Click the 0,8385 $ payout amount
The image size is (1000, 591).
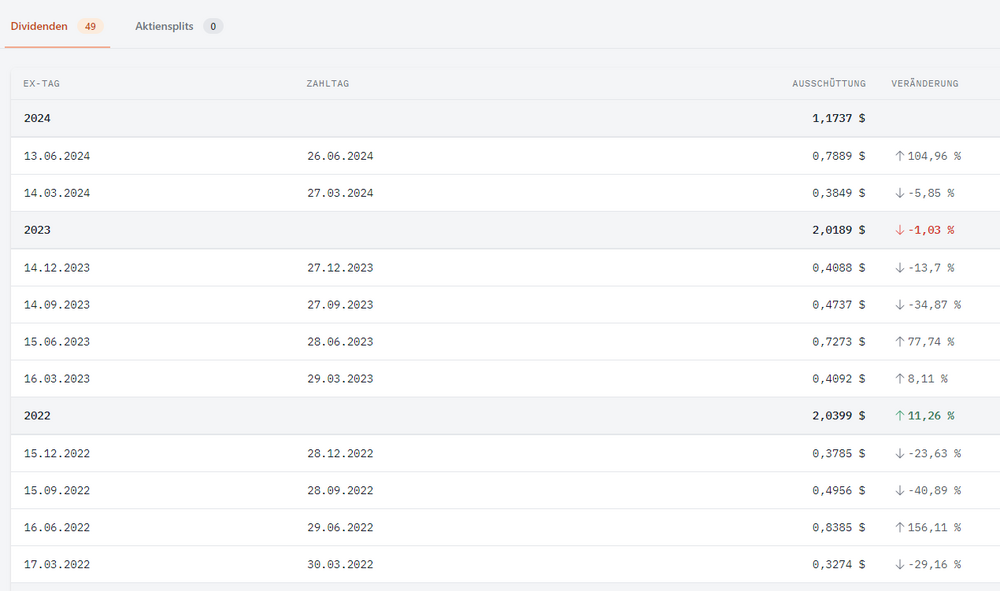(838, 528)
